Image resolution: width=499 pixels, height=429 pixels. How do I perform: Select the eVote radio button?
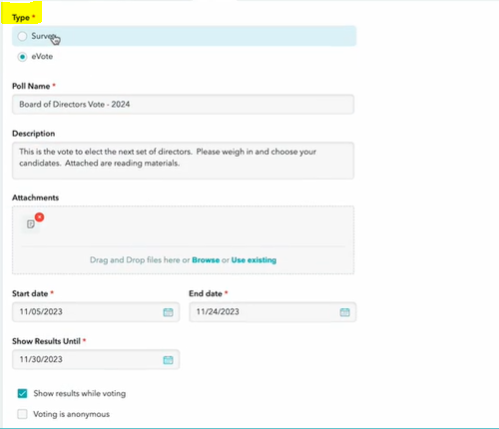(x=22, y=57)
